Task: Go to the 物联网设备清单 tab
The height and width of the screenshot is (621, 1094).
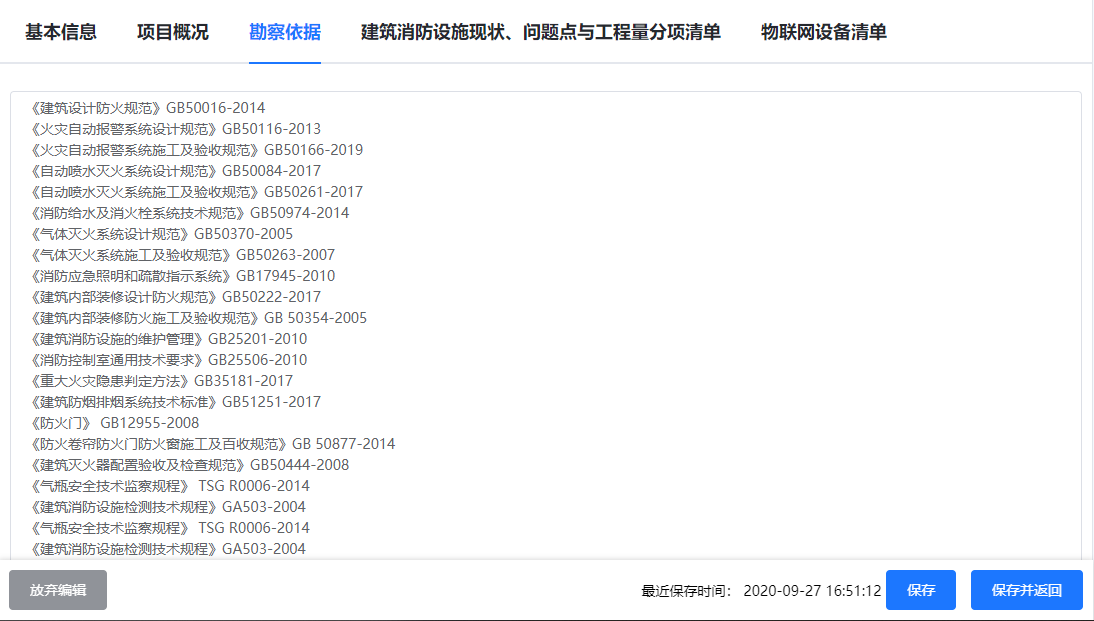Action: point(824,32)
